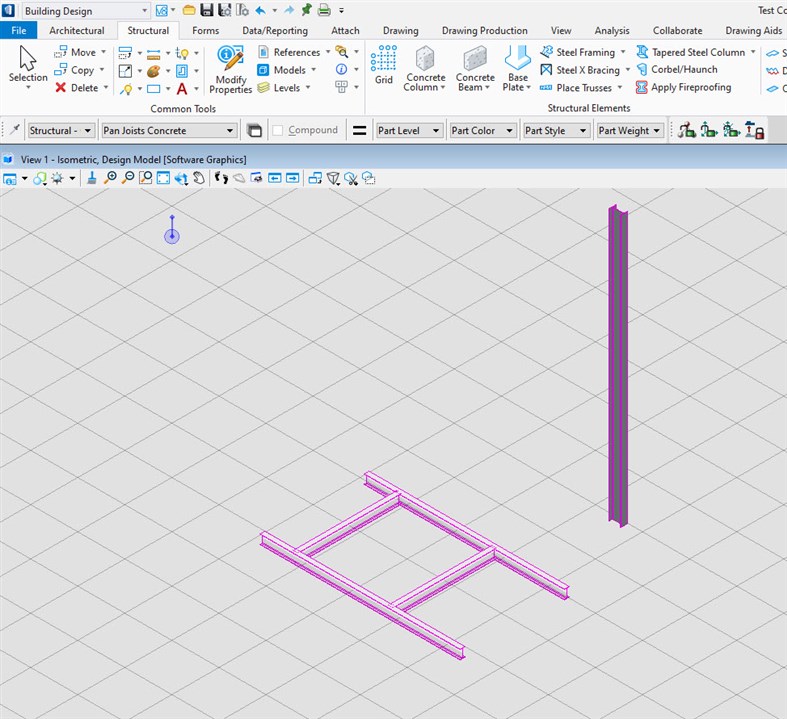Viewport: 787px width, 719px height.
Task: Click the catalog window button beside Compound
Action: tap(254, 130)
